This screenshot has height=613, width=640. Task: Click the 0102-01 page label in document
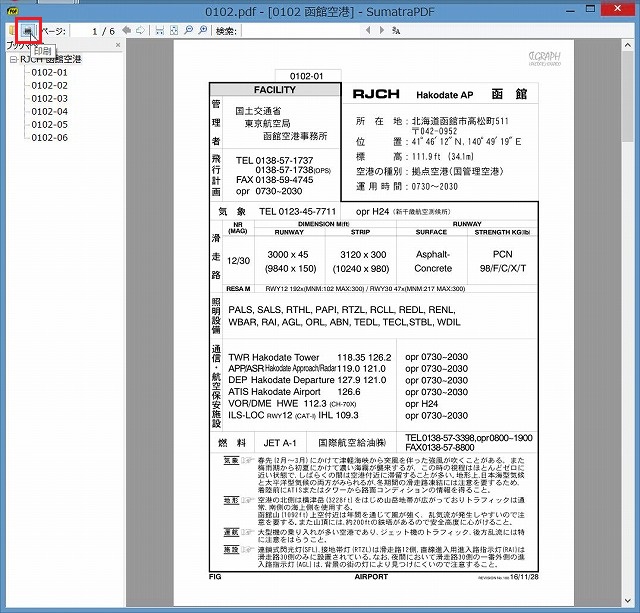[x=307, y=76]
